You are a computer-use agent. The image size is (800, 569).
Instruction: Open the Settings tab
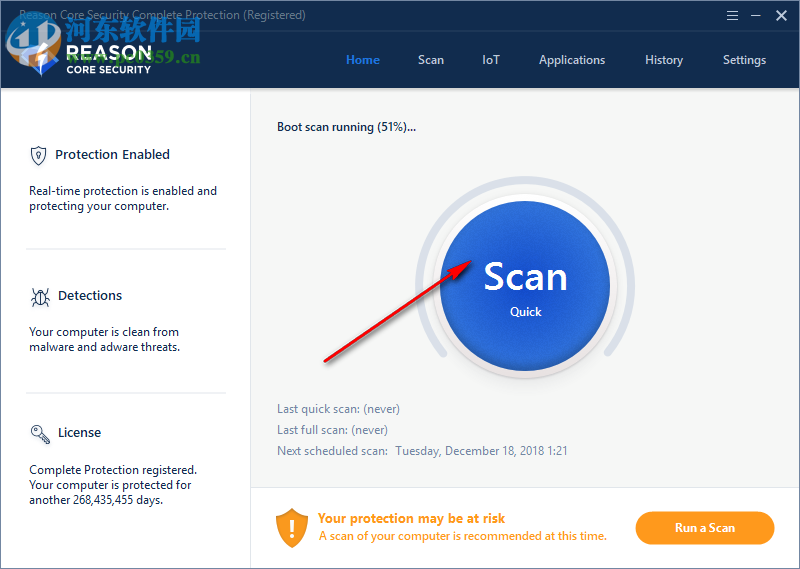[744, 60]
